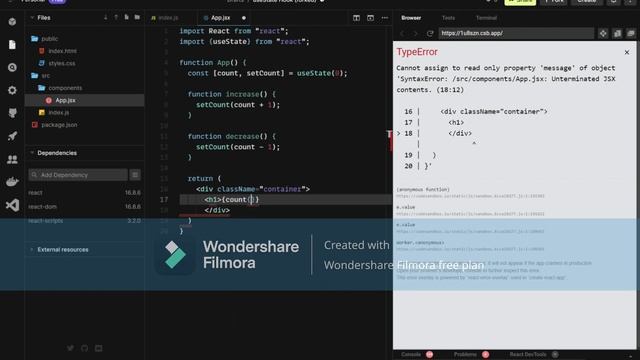Open Configuration Files gear icon in activity bar

pos(12,90)
